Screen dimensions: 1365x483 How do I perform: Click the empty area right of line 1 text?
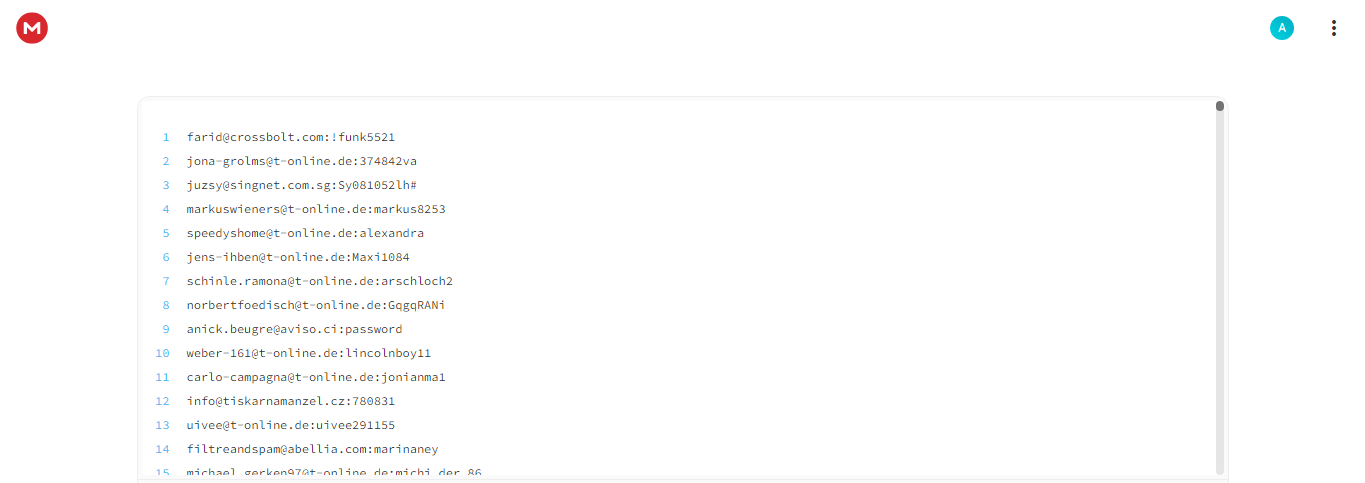click(x=800, y=137)
